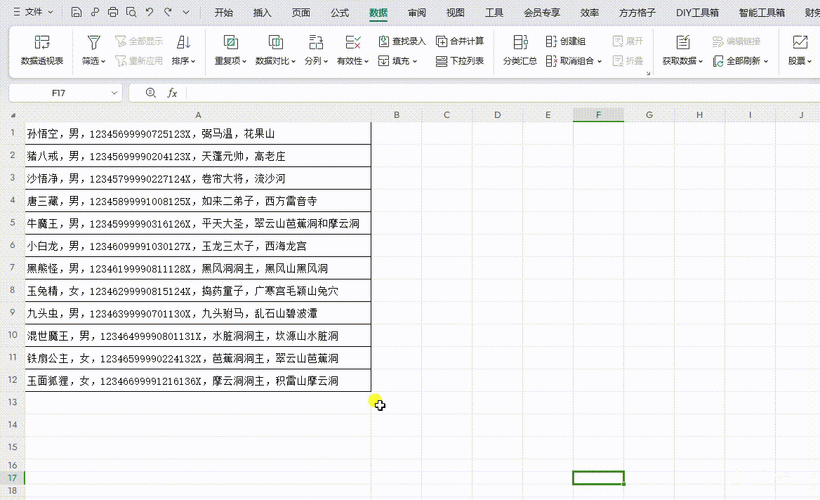Select the cell starting with 牛魔王

(198, 223)
